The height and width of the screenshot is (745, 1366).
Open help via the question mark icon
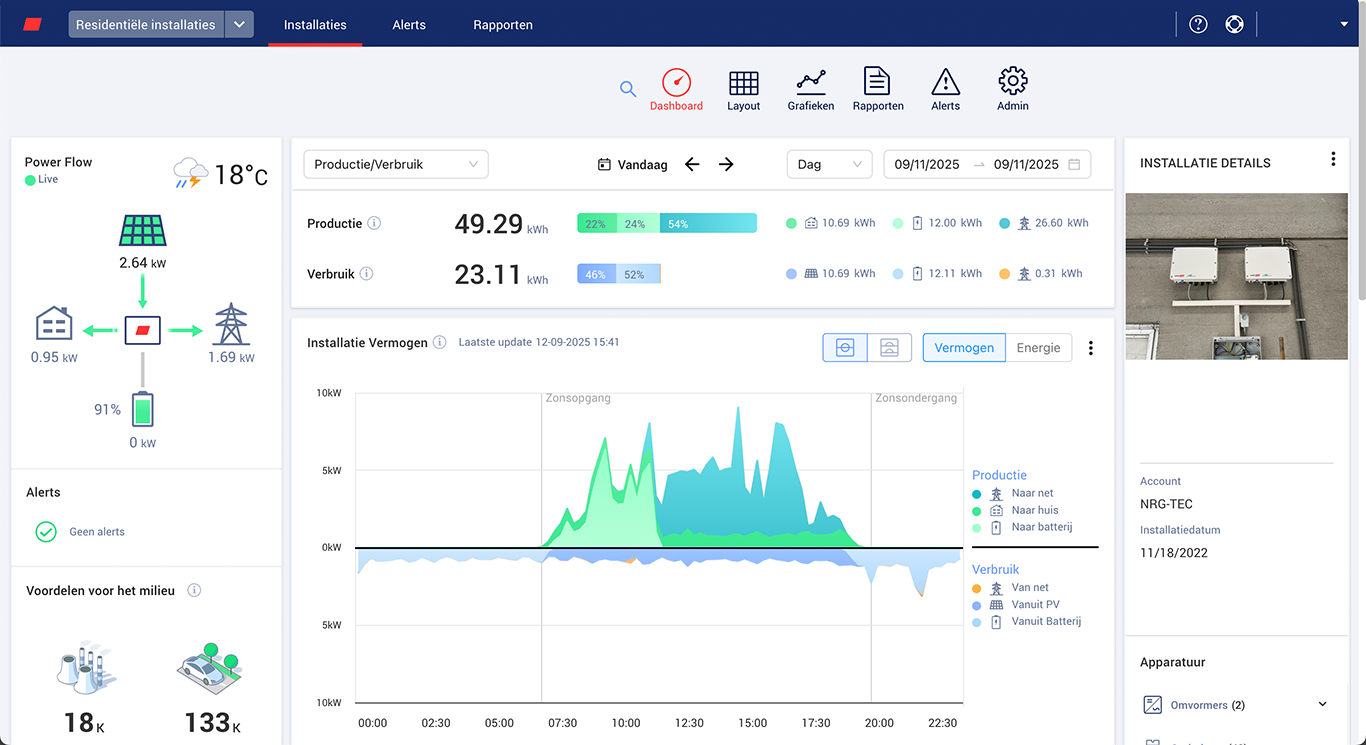(x=1197, y=23)
